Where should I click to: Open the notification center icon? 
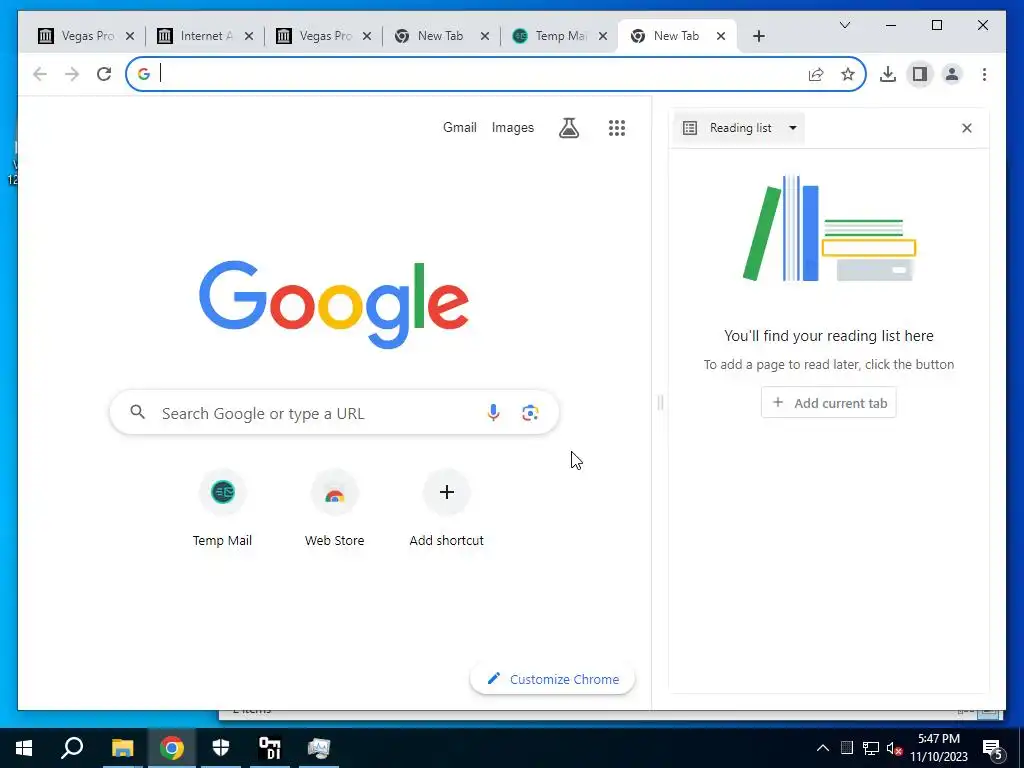click(993, 748)
